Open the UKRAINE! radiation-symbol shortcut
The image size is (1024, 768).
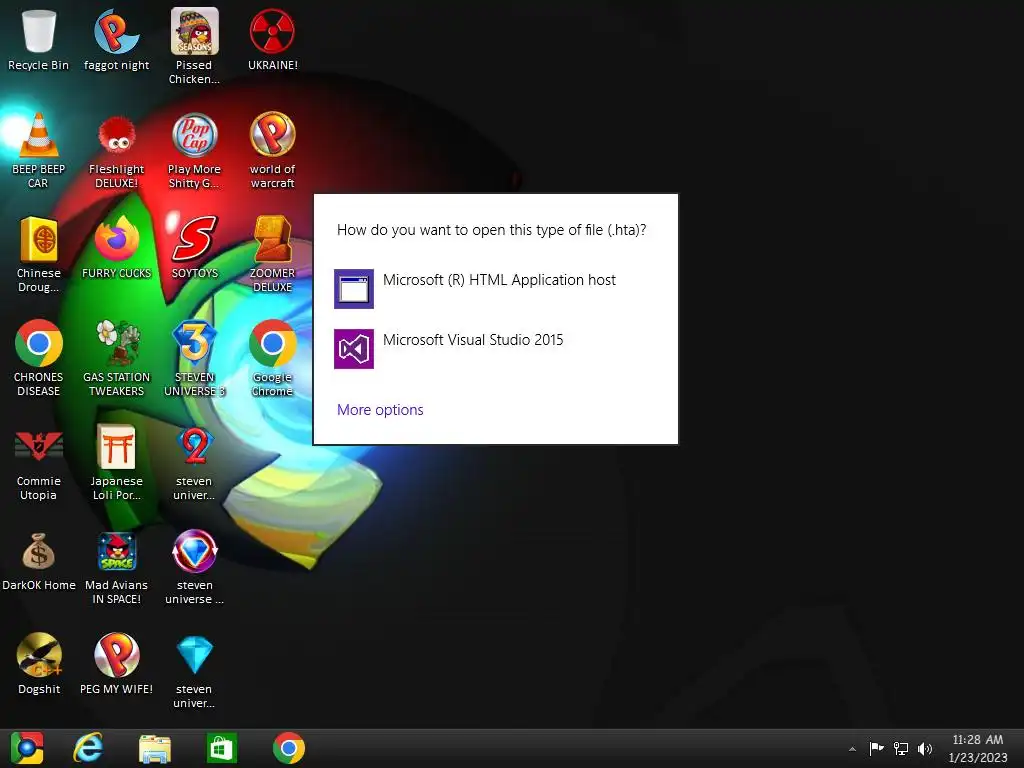[272, 31]
